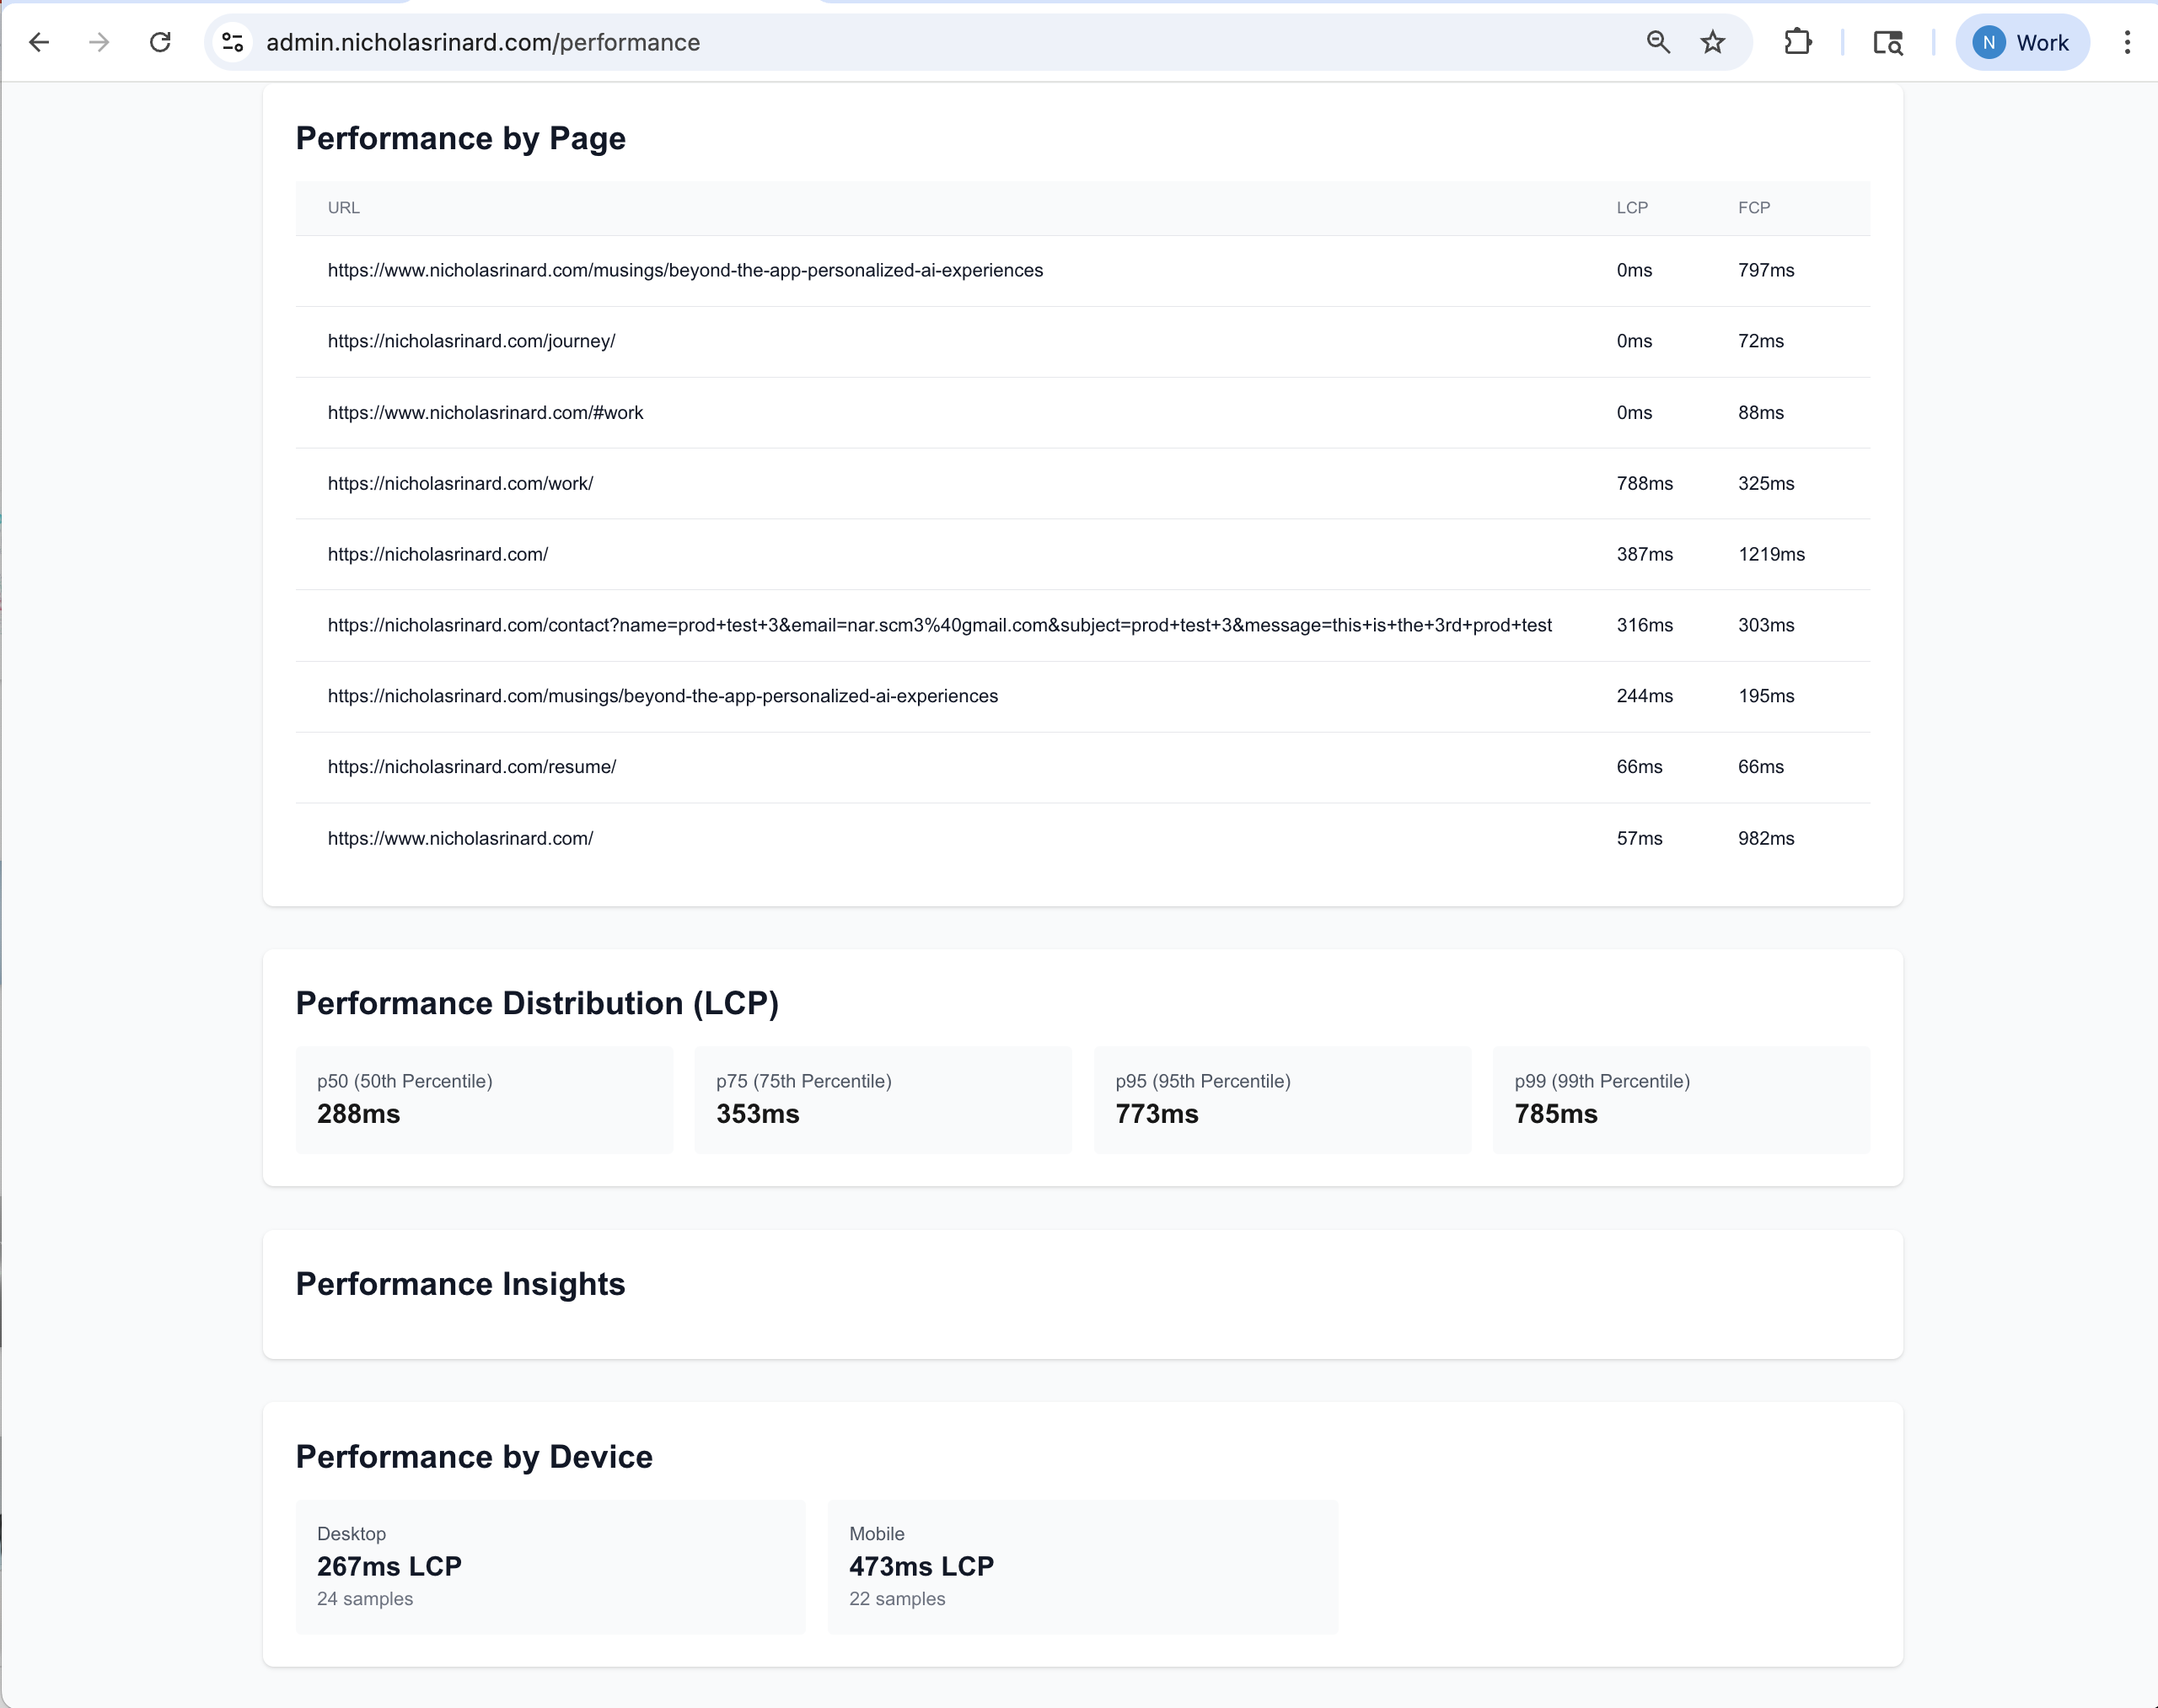
Task: Click the musings article URL in the table
Action: coord(685,270)
